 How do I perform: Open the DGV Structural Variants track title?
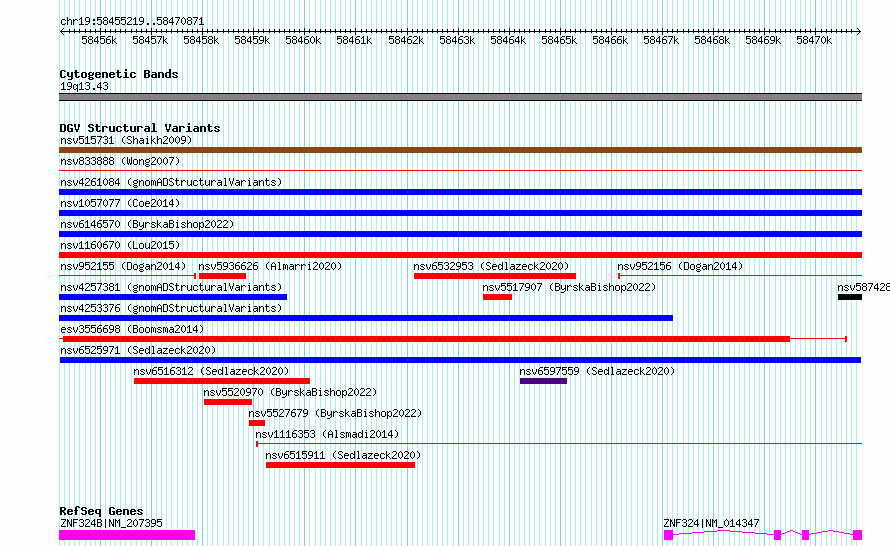pyautogui.click(x=140, y=128)
